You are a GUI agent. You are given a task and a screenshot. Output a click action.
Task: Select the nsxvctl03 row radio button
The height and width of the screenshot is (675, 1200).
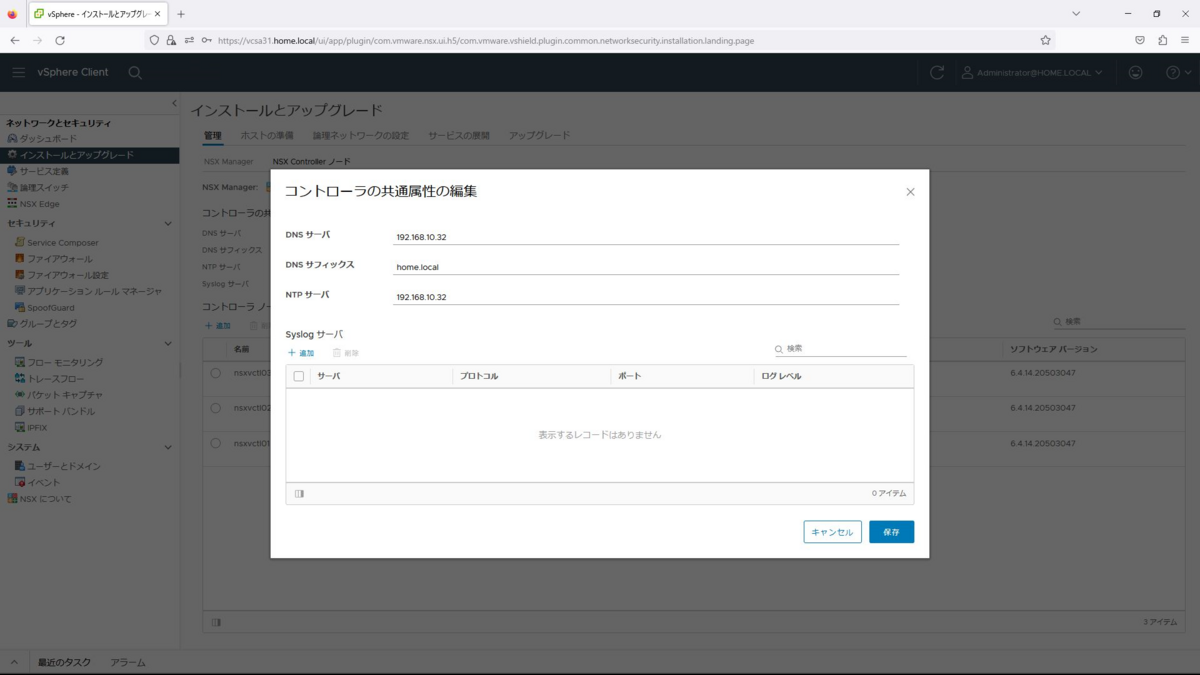coord(216,373)
